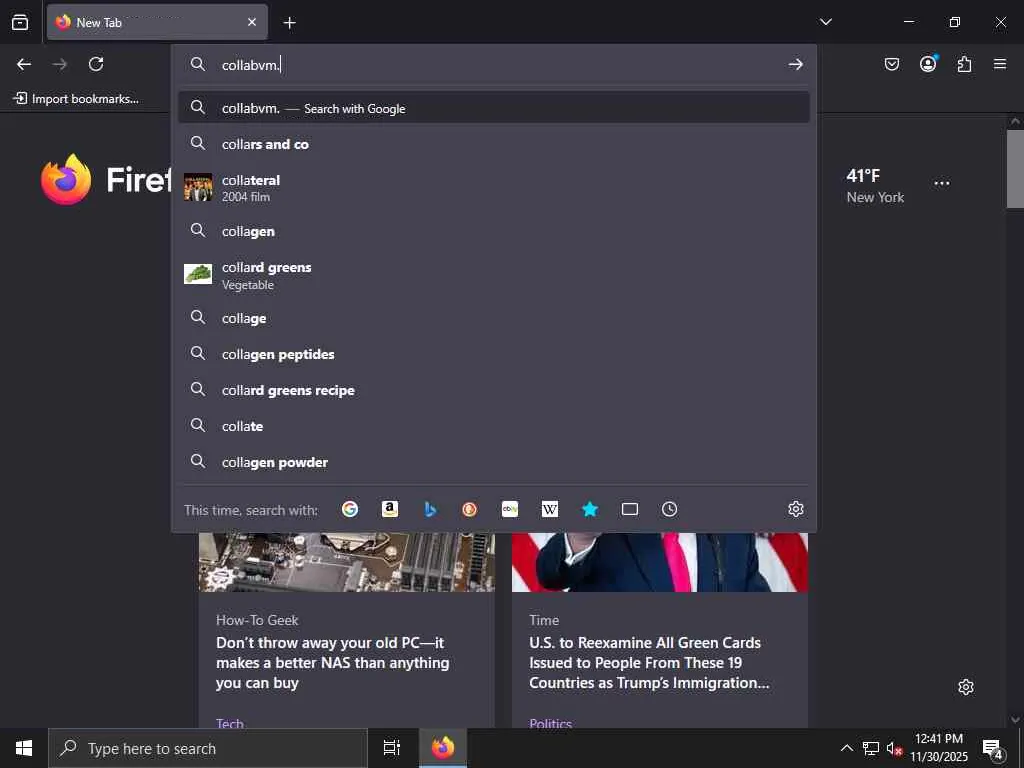Select the 'collard greens recipe' suggestion
The height and width of the screenshot is (768, 1024).
(494, 390)
